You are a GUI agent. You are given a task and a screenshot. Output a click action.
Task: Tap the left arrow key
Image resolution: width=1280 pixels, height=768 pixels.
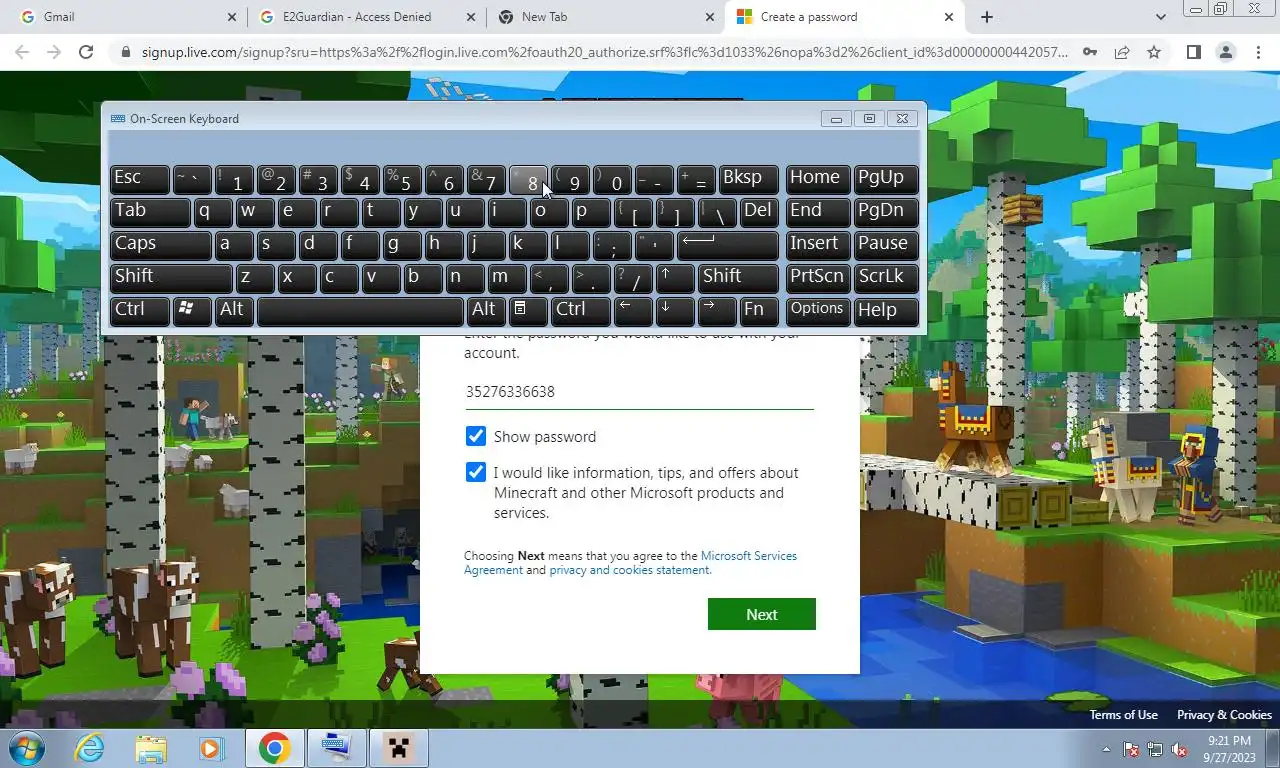pyautogui.click(x=634, y=311)
